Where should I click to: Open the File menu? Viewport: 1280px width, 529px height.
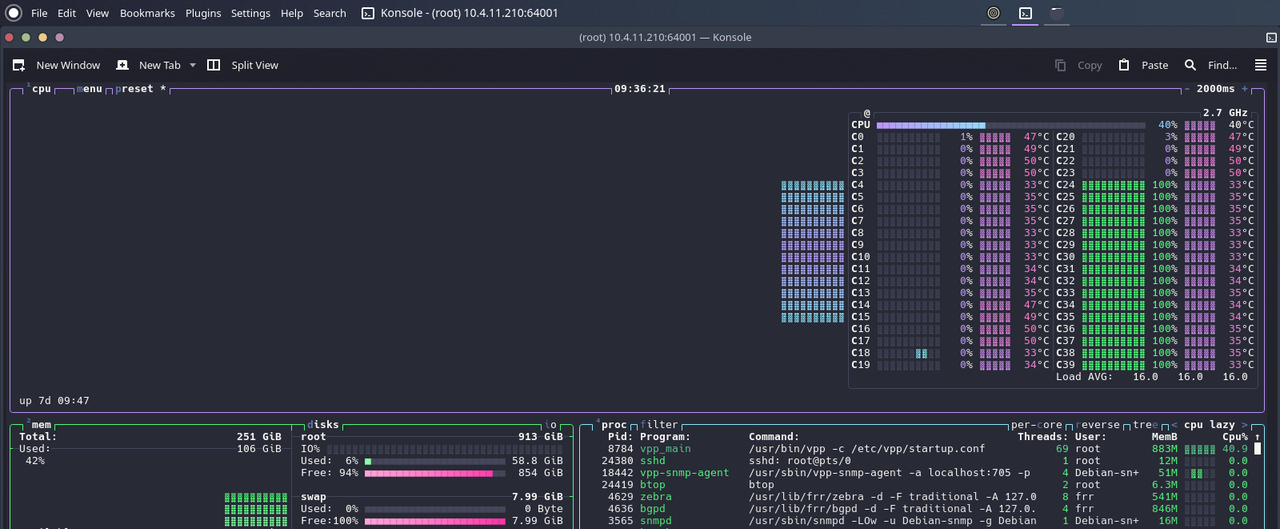[39, 13]
